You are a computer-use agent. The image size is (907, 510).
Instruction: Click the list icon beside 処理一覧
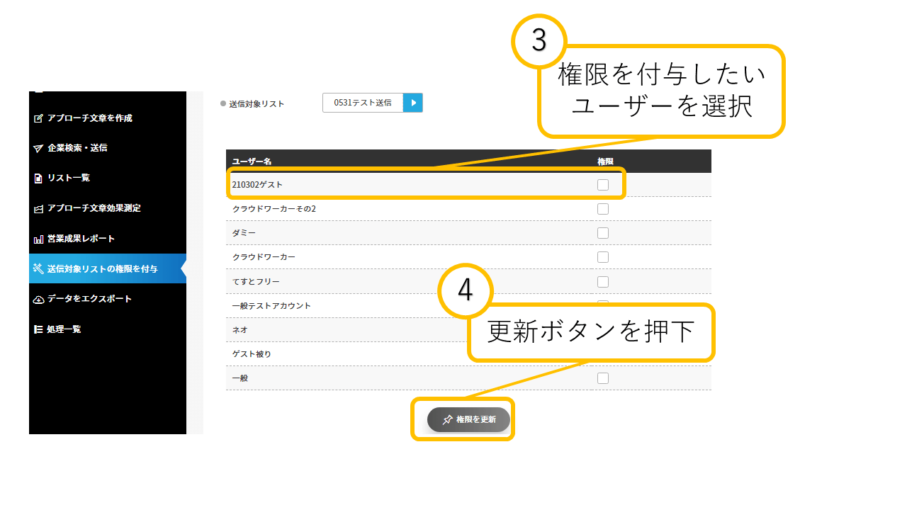[39, 329]
